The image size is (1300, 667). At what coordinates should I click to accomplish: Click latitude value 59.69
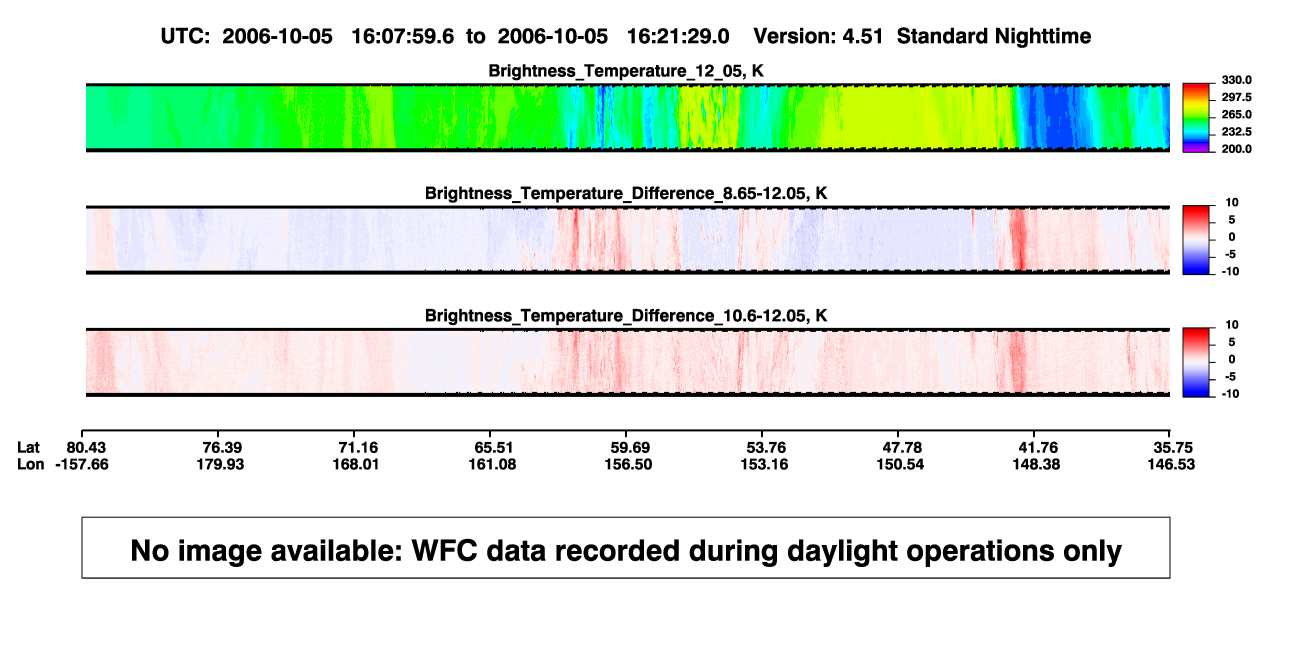coord(628,446)
